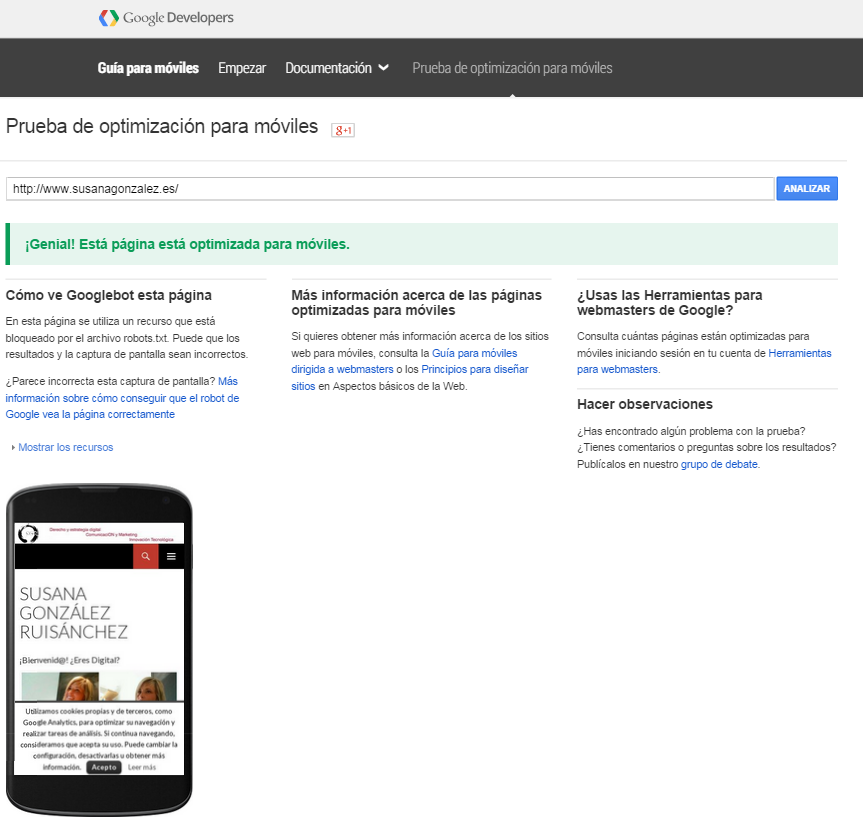Screen dimensions: 863x824
Task: Expand the Documentación dropdown arrow
Action: pos(384,68)
